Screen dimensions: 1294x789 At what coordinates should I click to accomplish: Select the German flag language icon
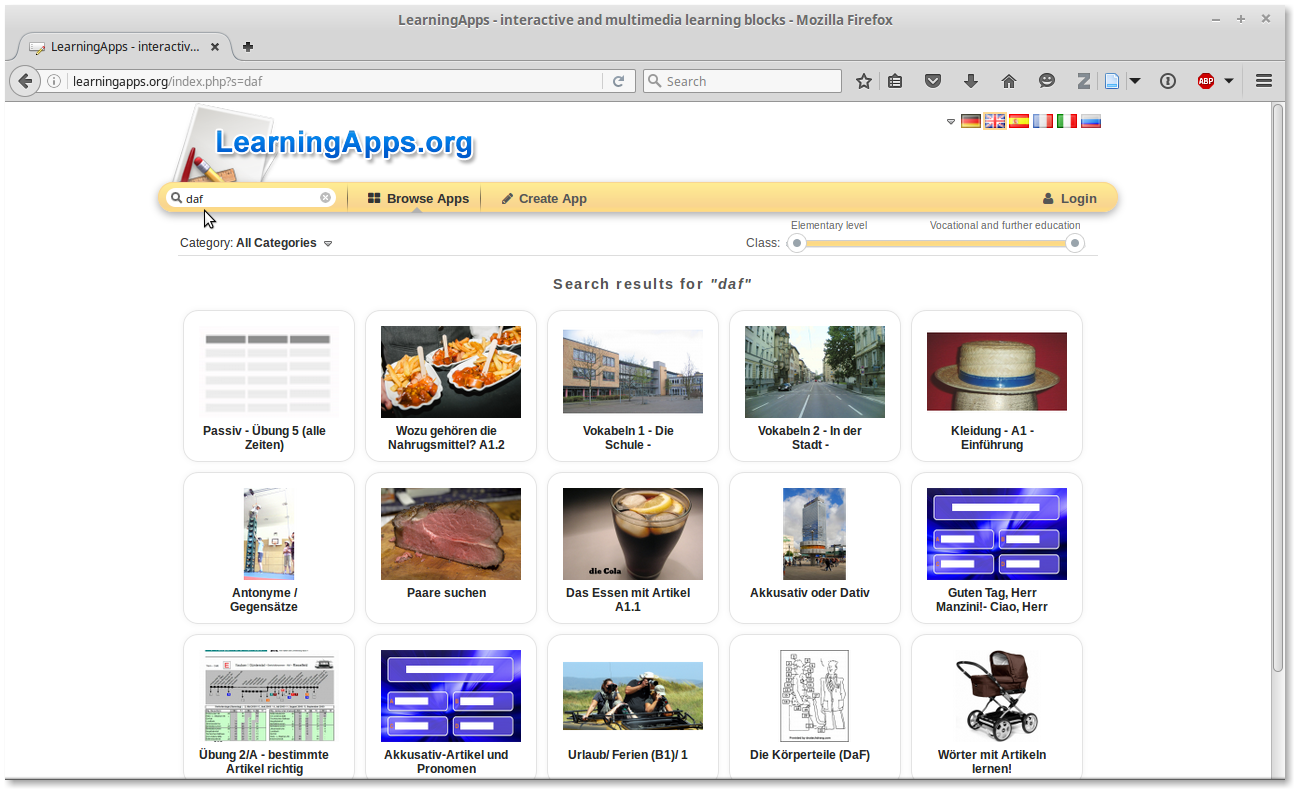pos(970,120)
